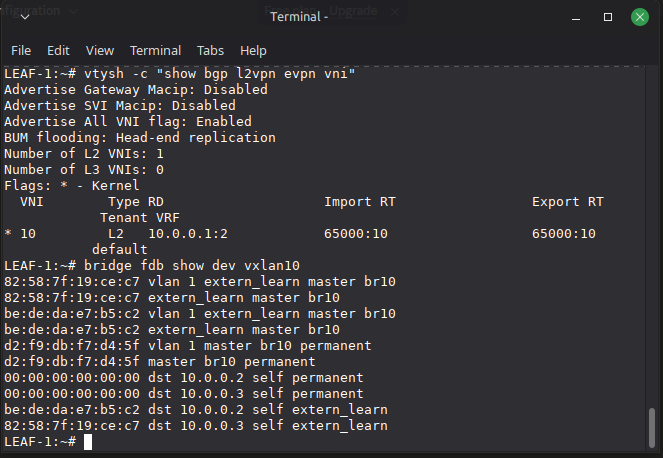Click 'be:de:da:e7:b5:c2 dst 10.0.0.2' row
663x458 pixels.
[x=196, y=410]
